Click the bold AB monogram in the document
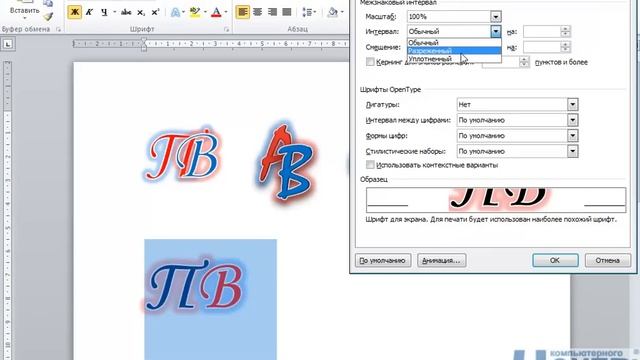 point(287,163)
